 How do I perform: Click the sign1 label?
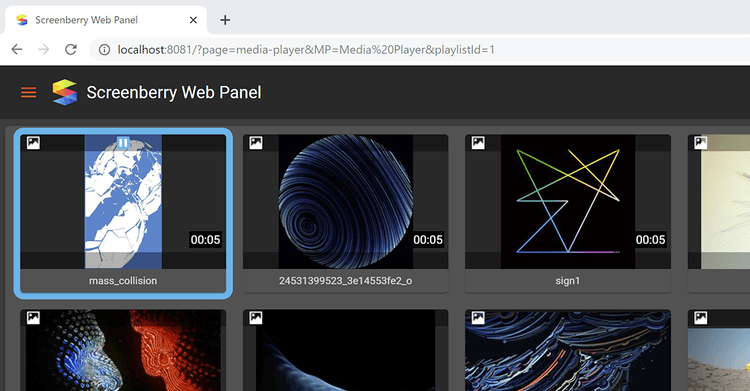tap(568, 281)
